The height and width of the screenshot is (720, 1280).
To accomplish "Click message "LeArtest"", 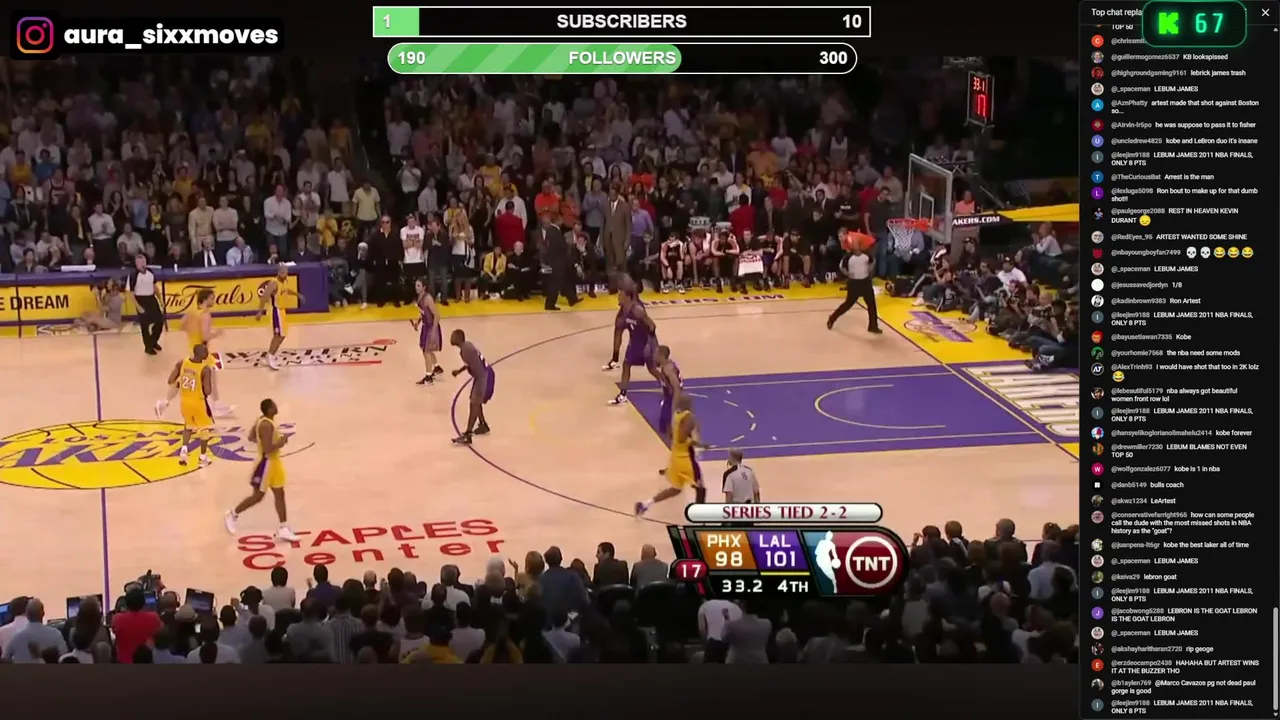I will [1163, 501].
